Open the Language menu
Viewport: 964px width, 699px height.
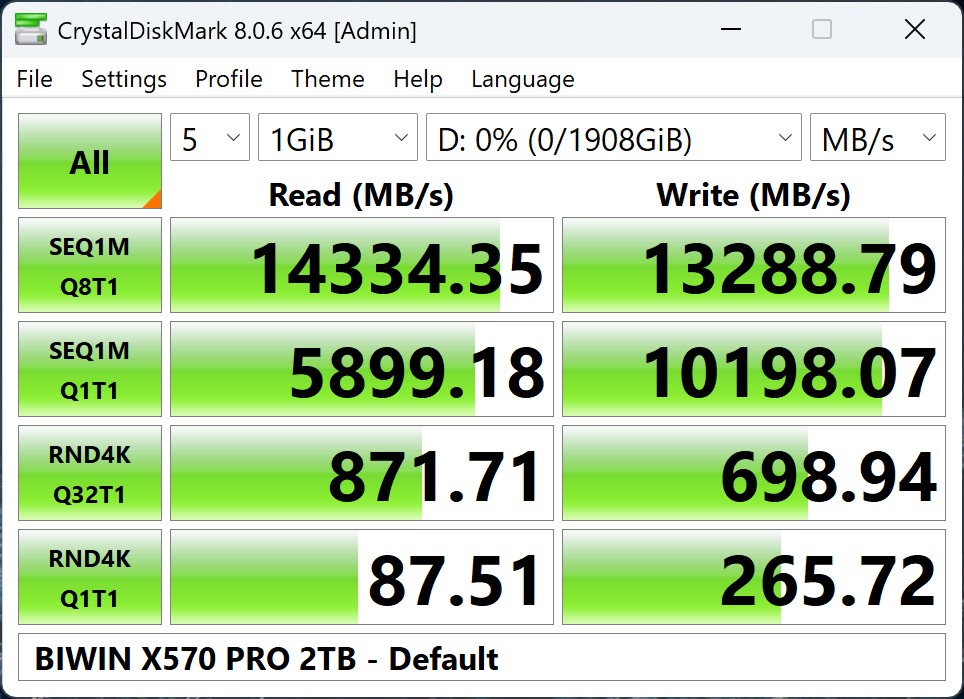tap(523, 79)
